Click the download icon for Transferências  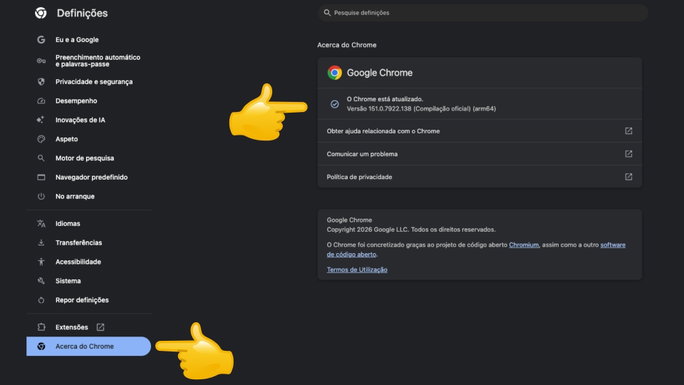coord(41,242)
